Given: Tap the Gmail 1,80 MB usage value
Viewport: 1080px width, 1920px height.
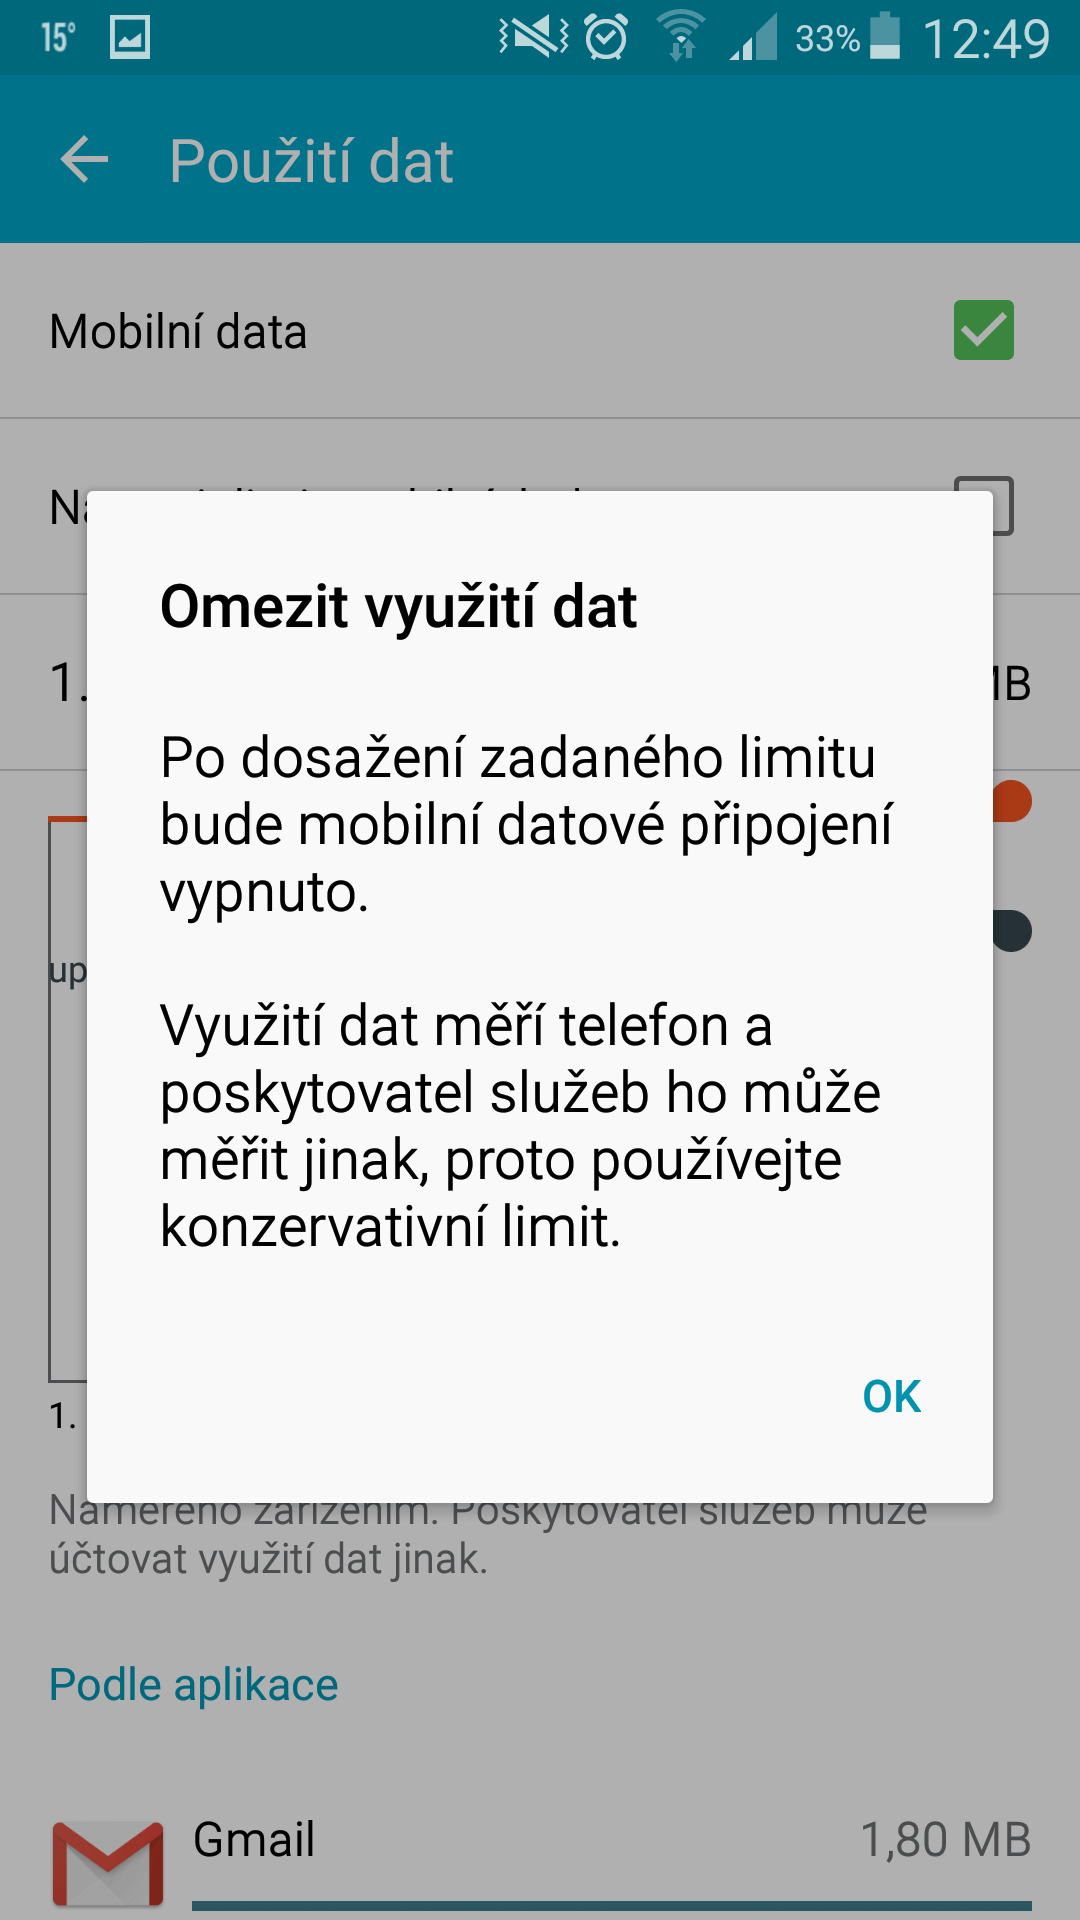Looking at the screenshot, I should point(946,1840).
